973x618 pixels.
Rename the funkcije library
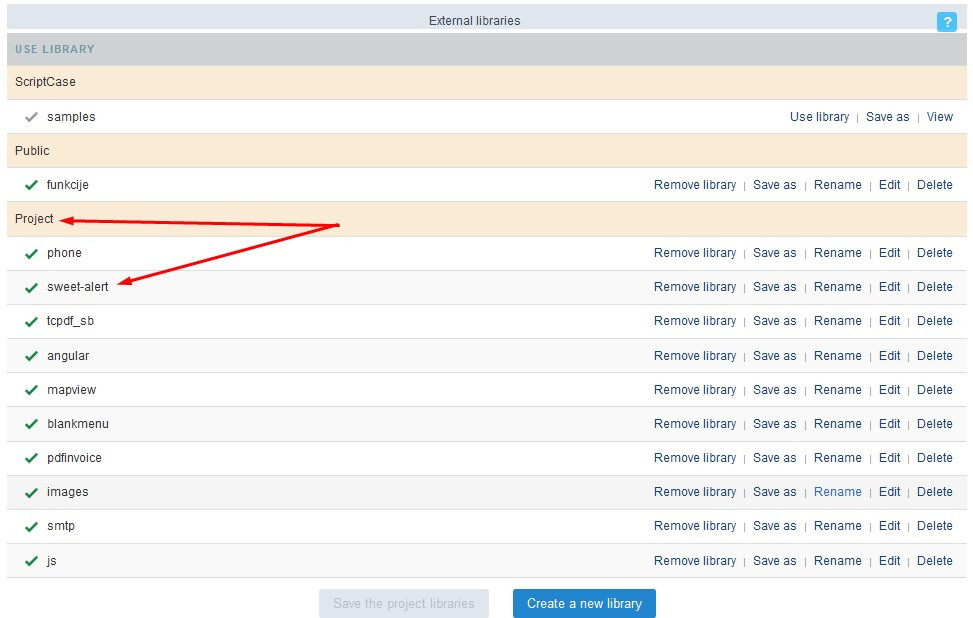click(x=838, y=185)
